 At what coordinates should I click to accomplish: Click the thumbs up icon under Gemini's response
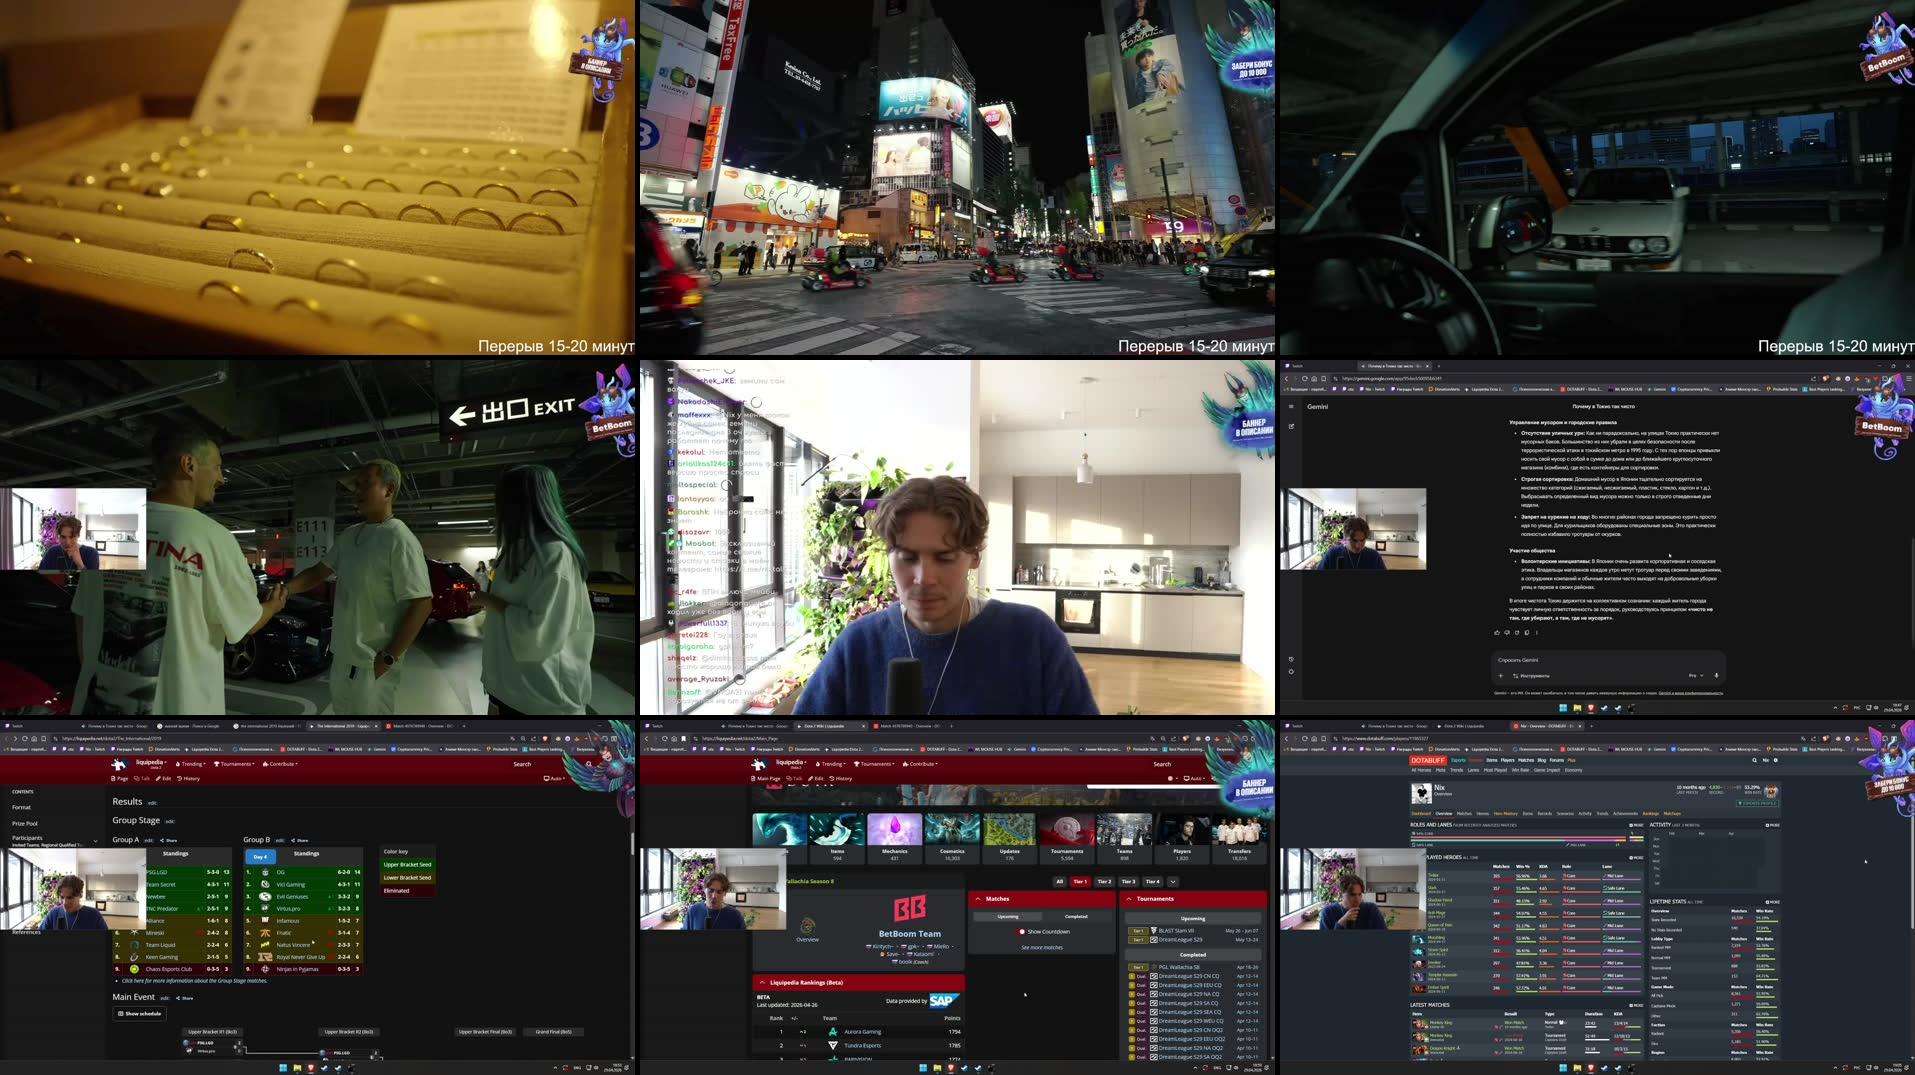click(1497, 632)
